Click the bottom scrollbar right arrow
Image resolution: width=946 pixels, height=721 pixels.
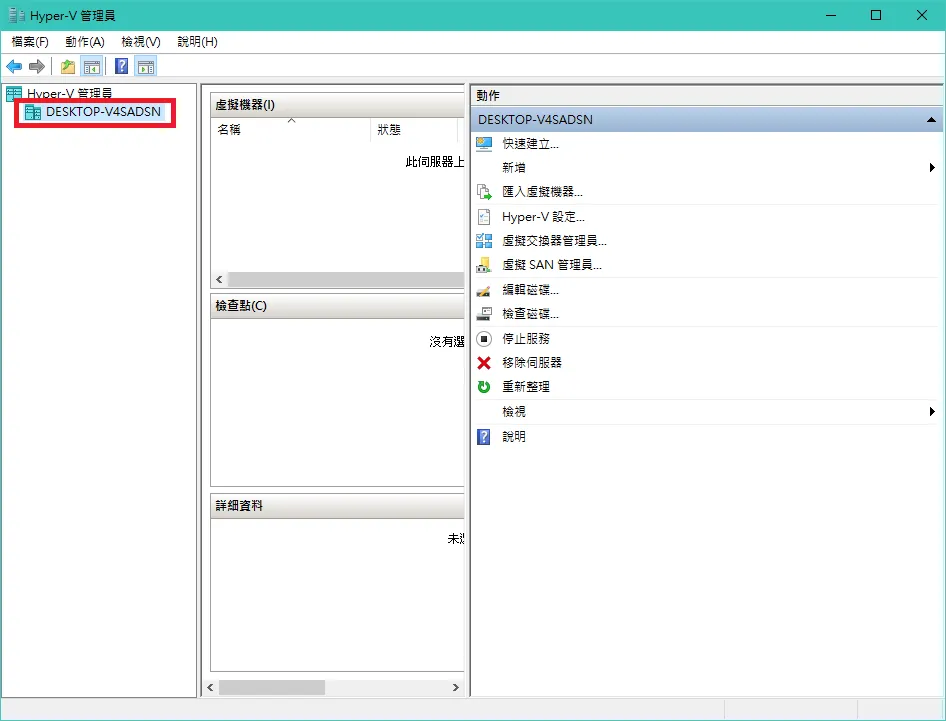[456, 687]
